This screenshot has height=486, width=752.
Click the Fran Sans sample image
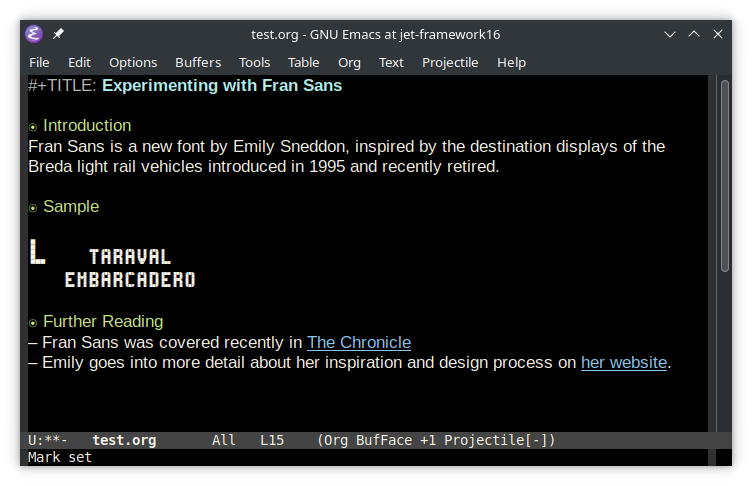click(112, 265)
